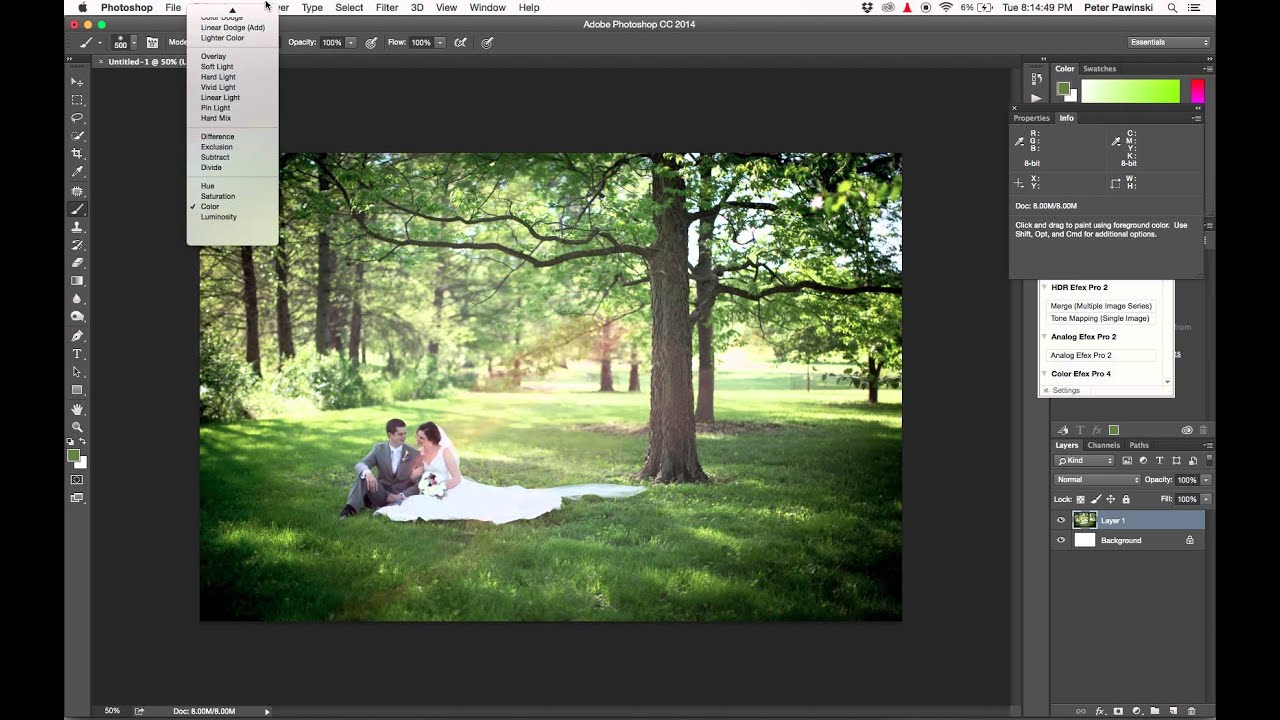
Task: Select the Dodge tool
Action: click(x=77, y=317)
